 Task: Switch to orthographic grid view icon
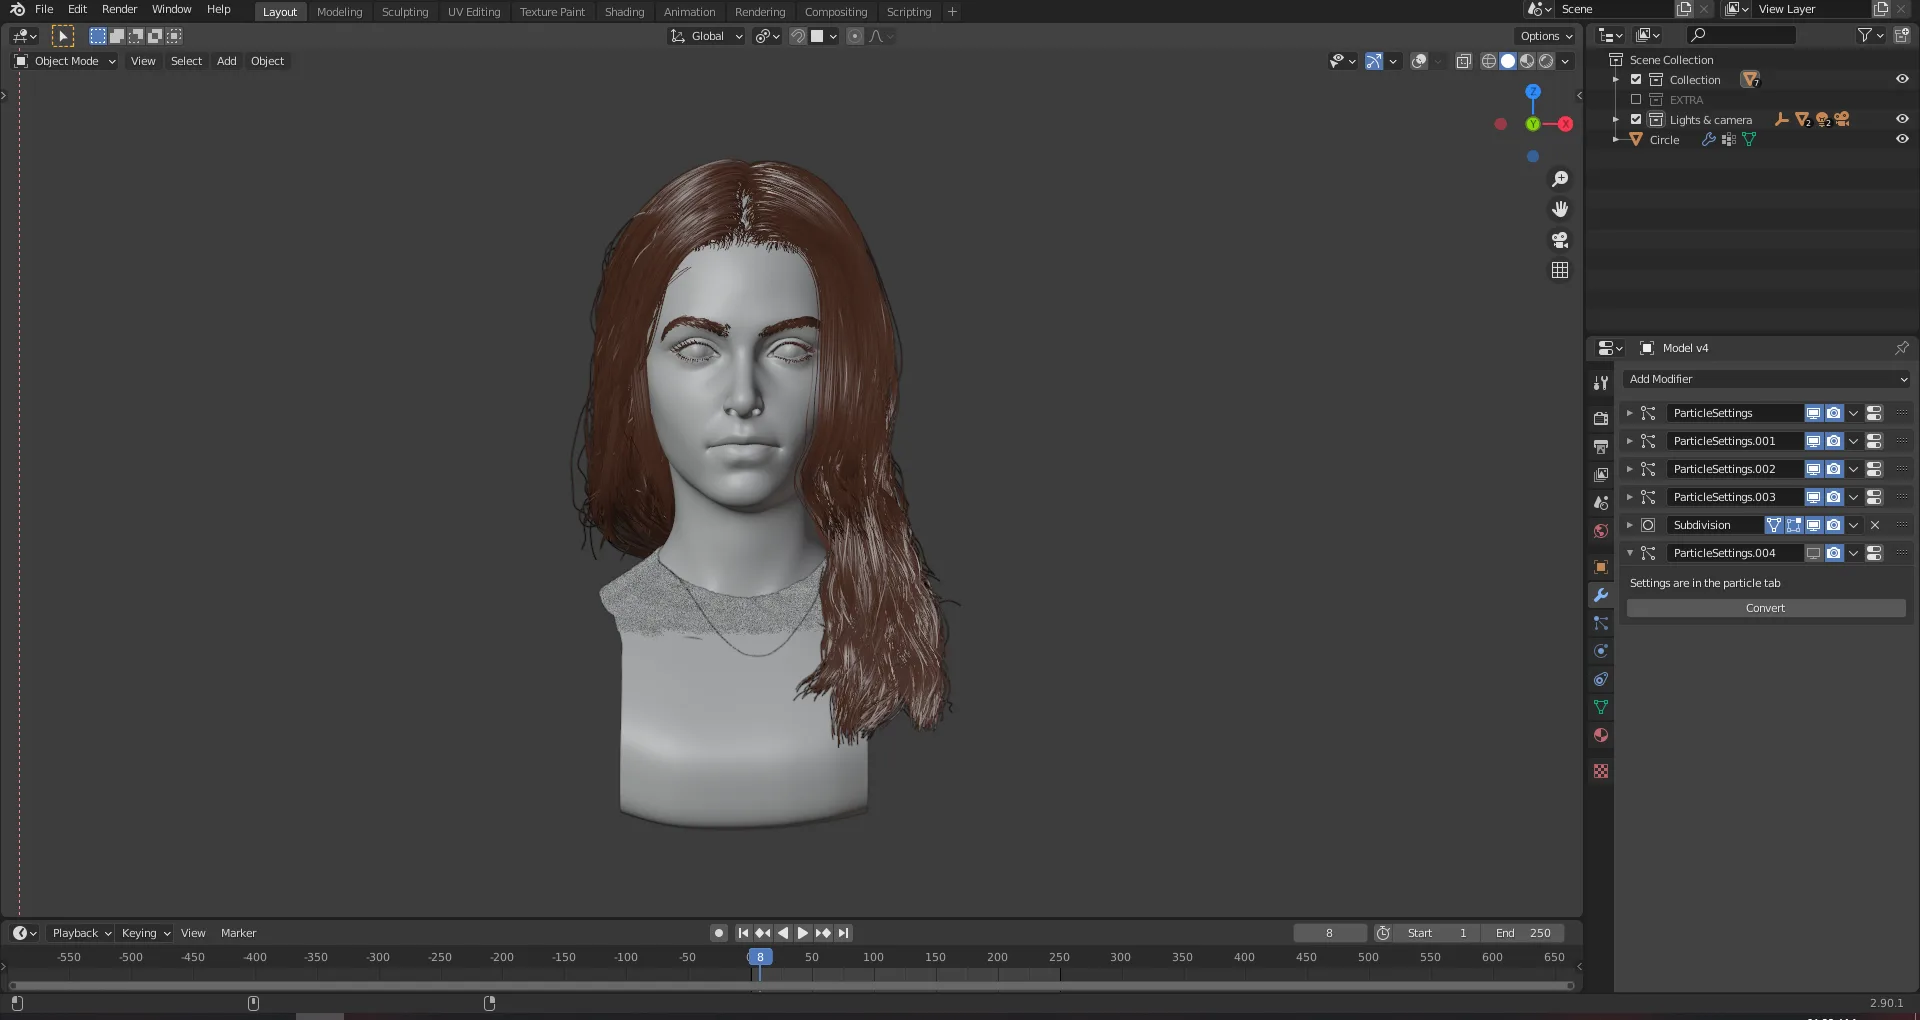point(1560,270)
